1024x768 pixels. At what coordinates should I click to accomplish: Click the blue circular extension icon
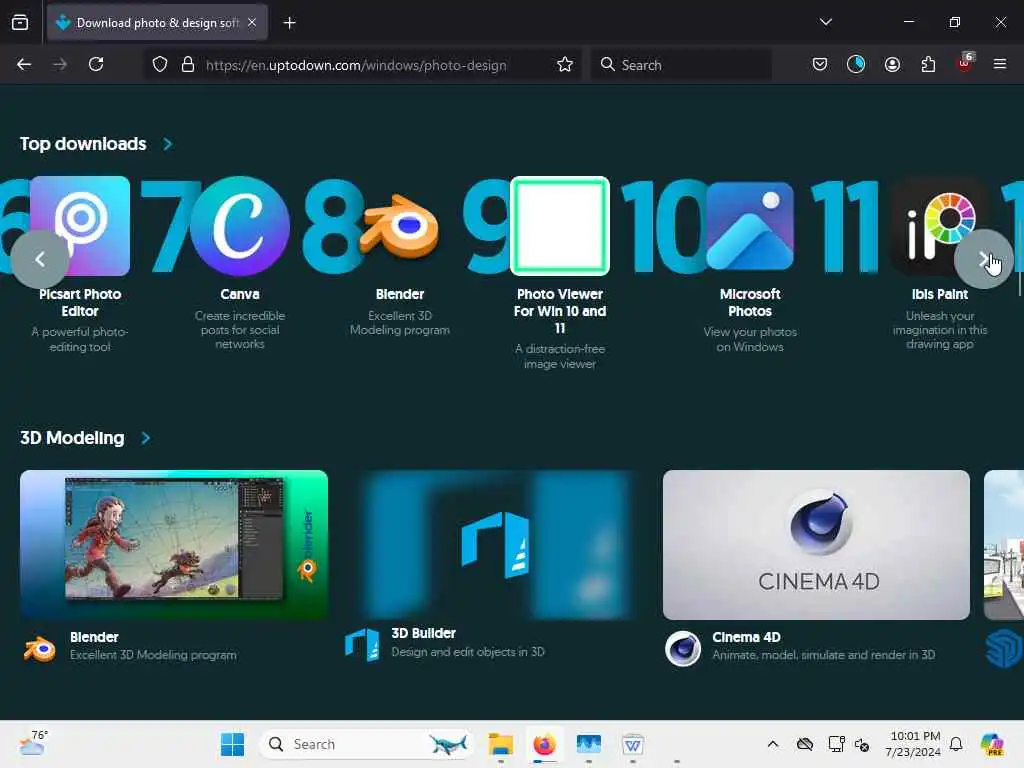click(x=856, y=64)
